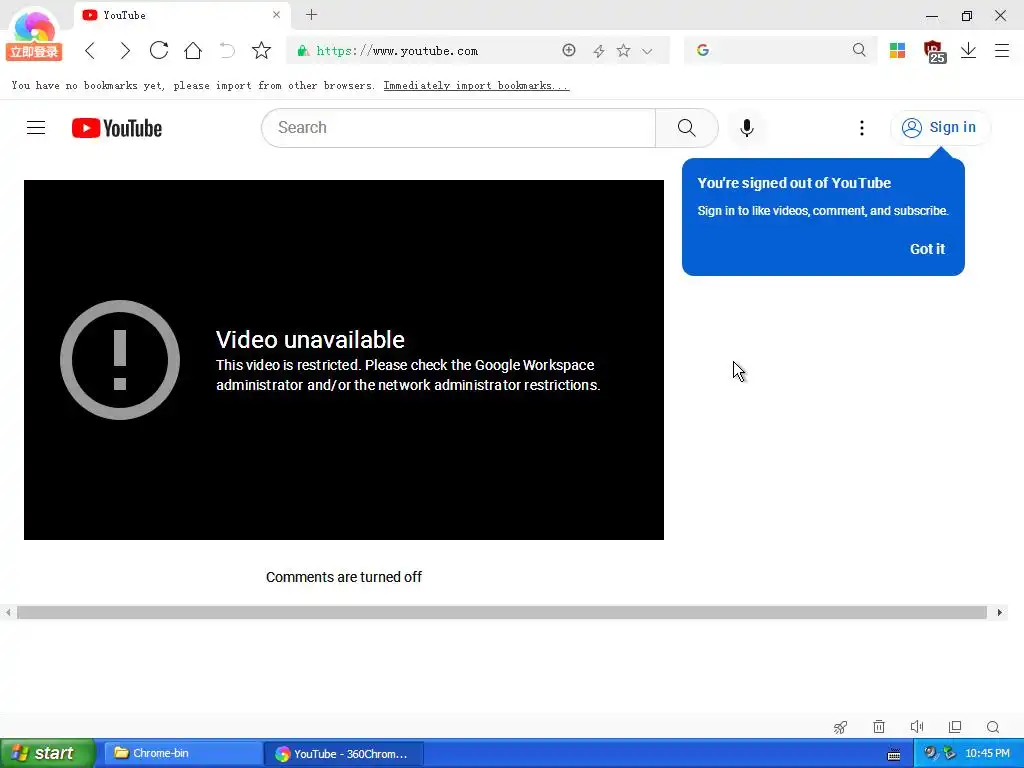Click the YouTube search magnifier button
Screen dimensions: 1024x768
point(686,128)
